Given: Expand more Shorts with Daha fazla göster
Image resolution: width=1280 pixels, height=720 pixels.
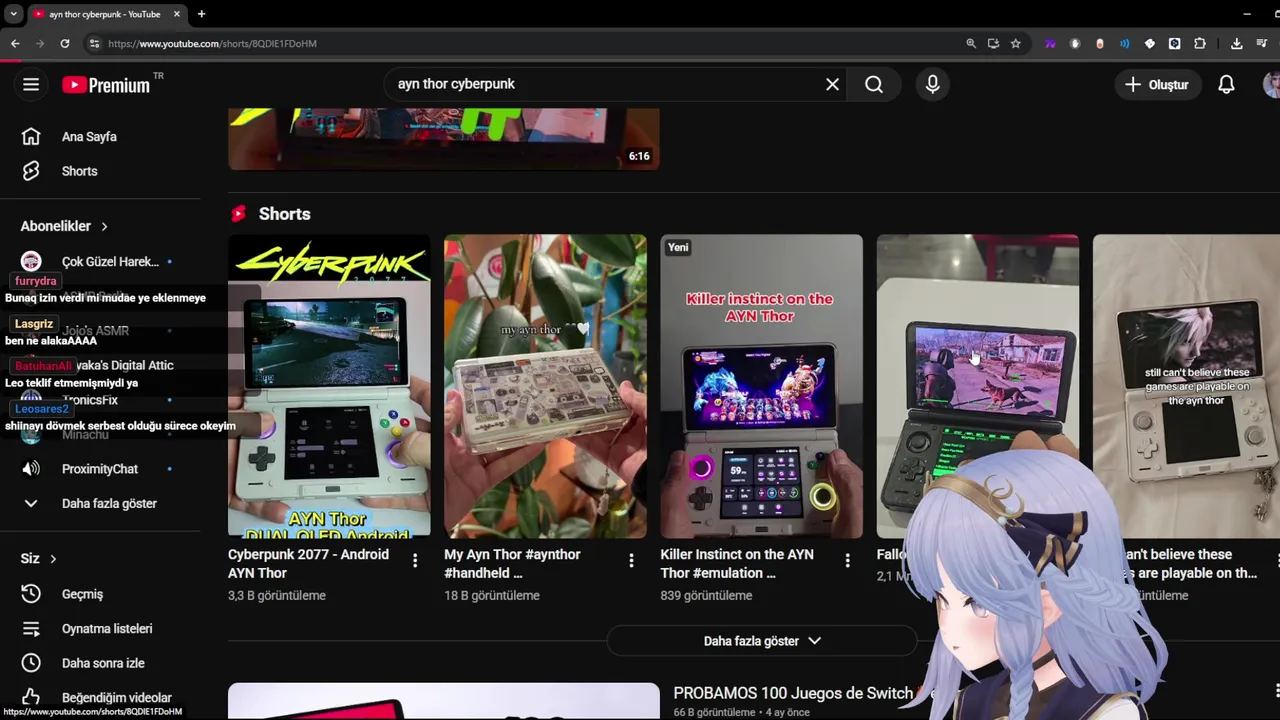Looking at the screenshot, I should tap(762, 641).
